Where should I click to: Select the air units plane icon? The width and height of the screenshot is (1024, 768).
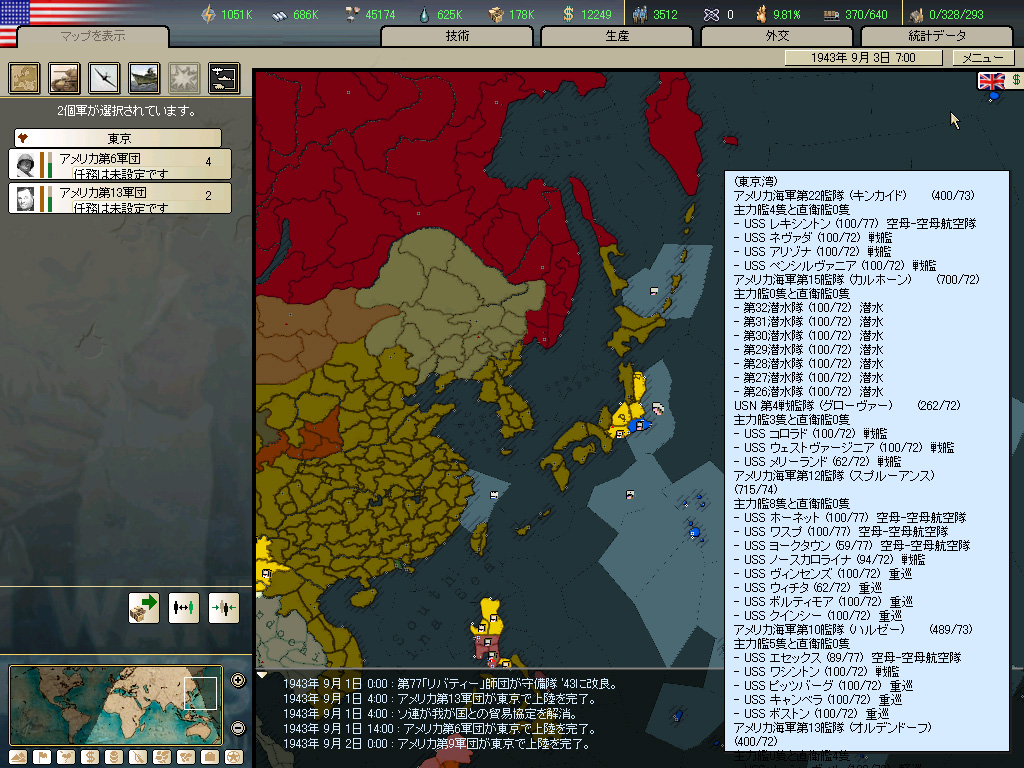(x=104, y=78)
